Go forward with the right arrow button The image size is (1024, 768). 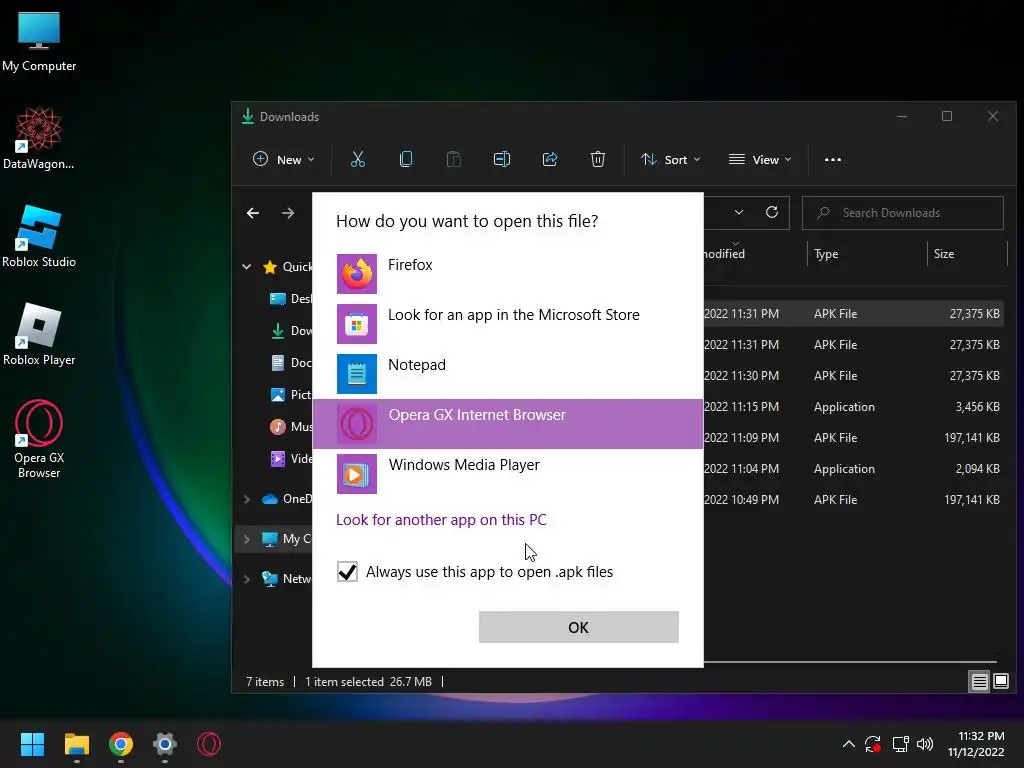[288, 213]
